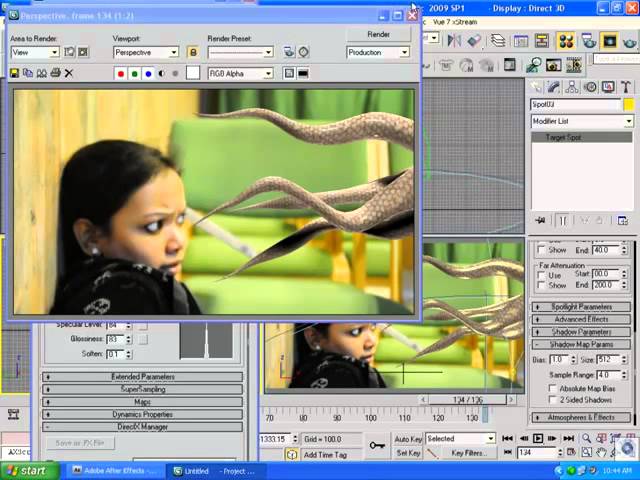Toggle blue channel display

coord(148,74)
